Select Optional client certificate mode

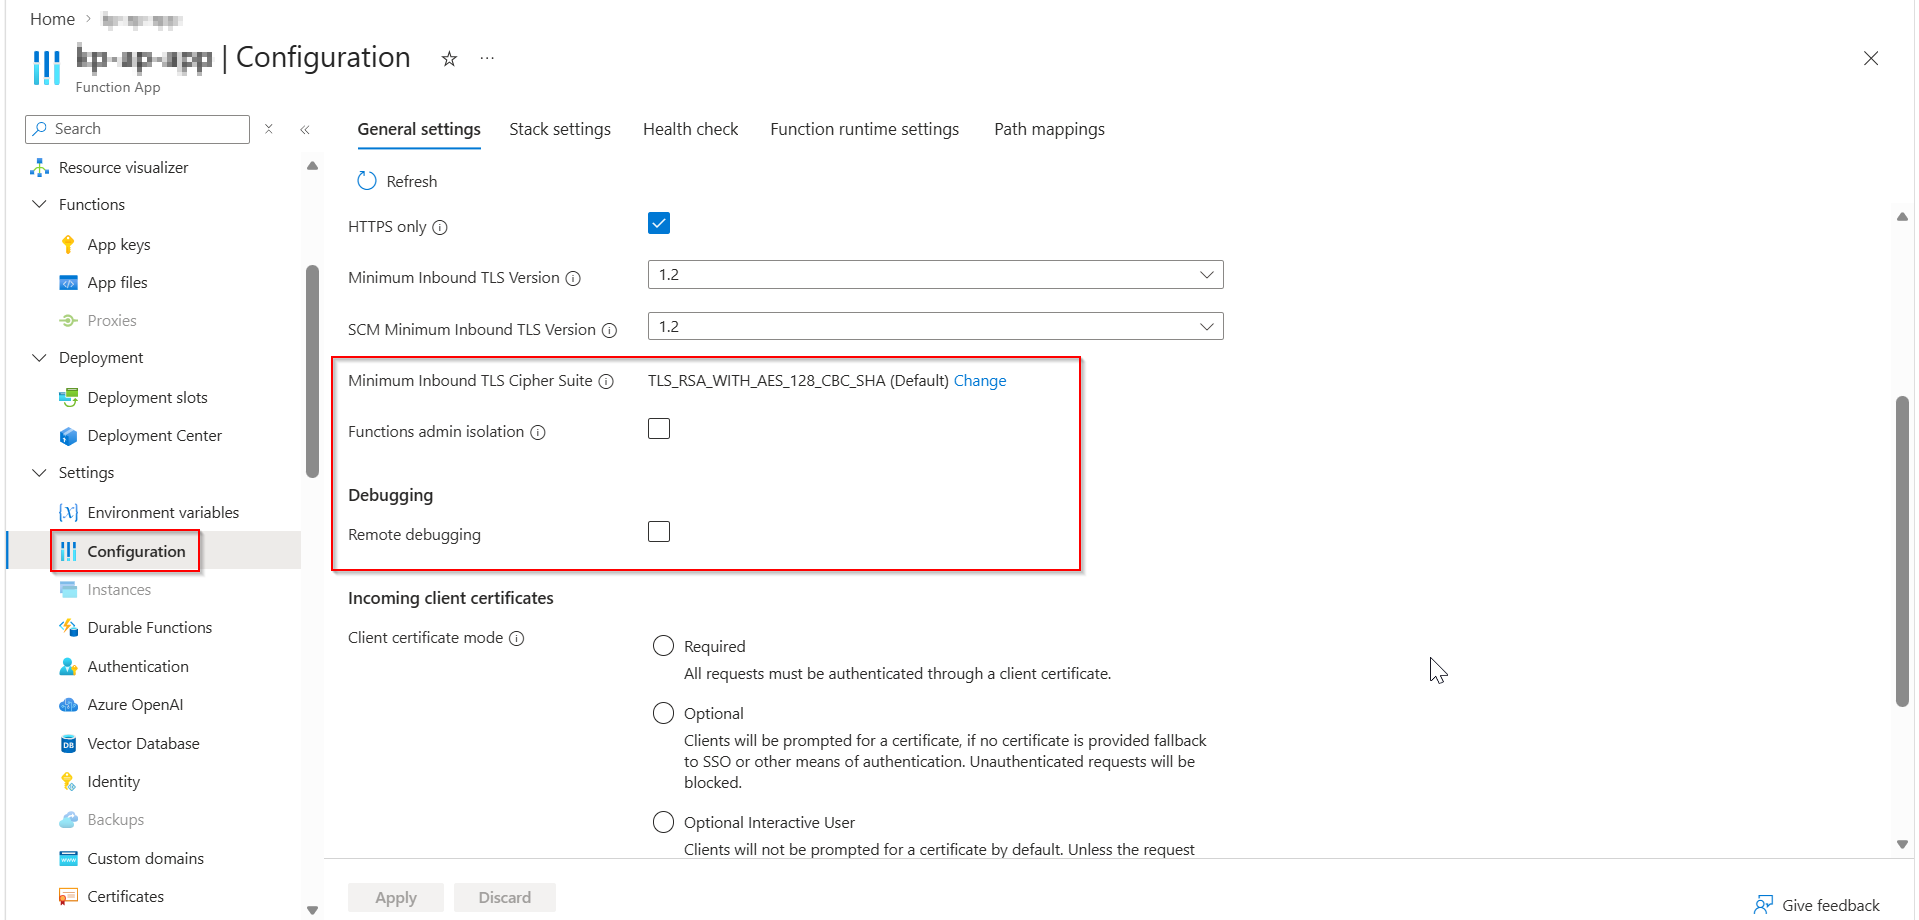click(663, 713)
